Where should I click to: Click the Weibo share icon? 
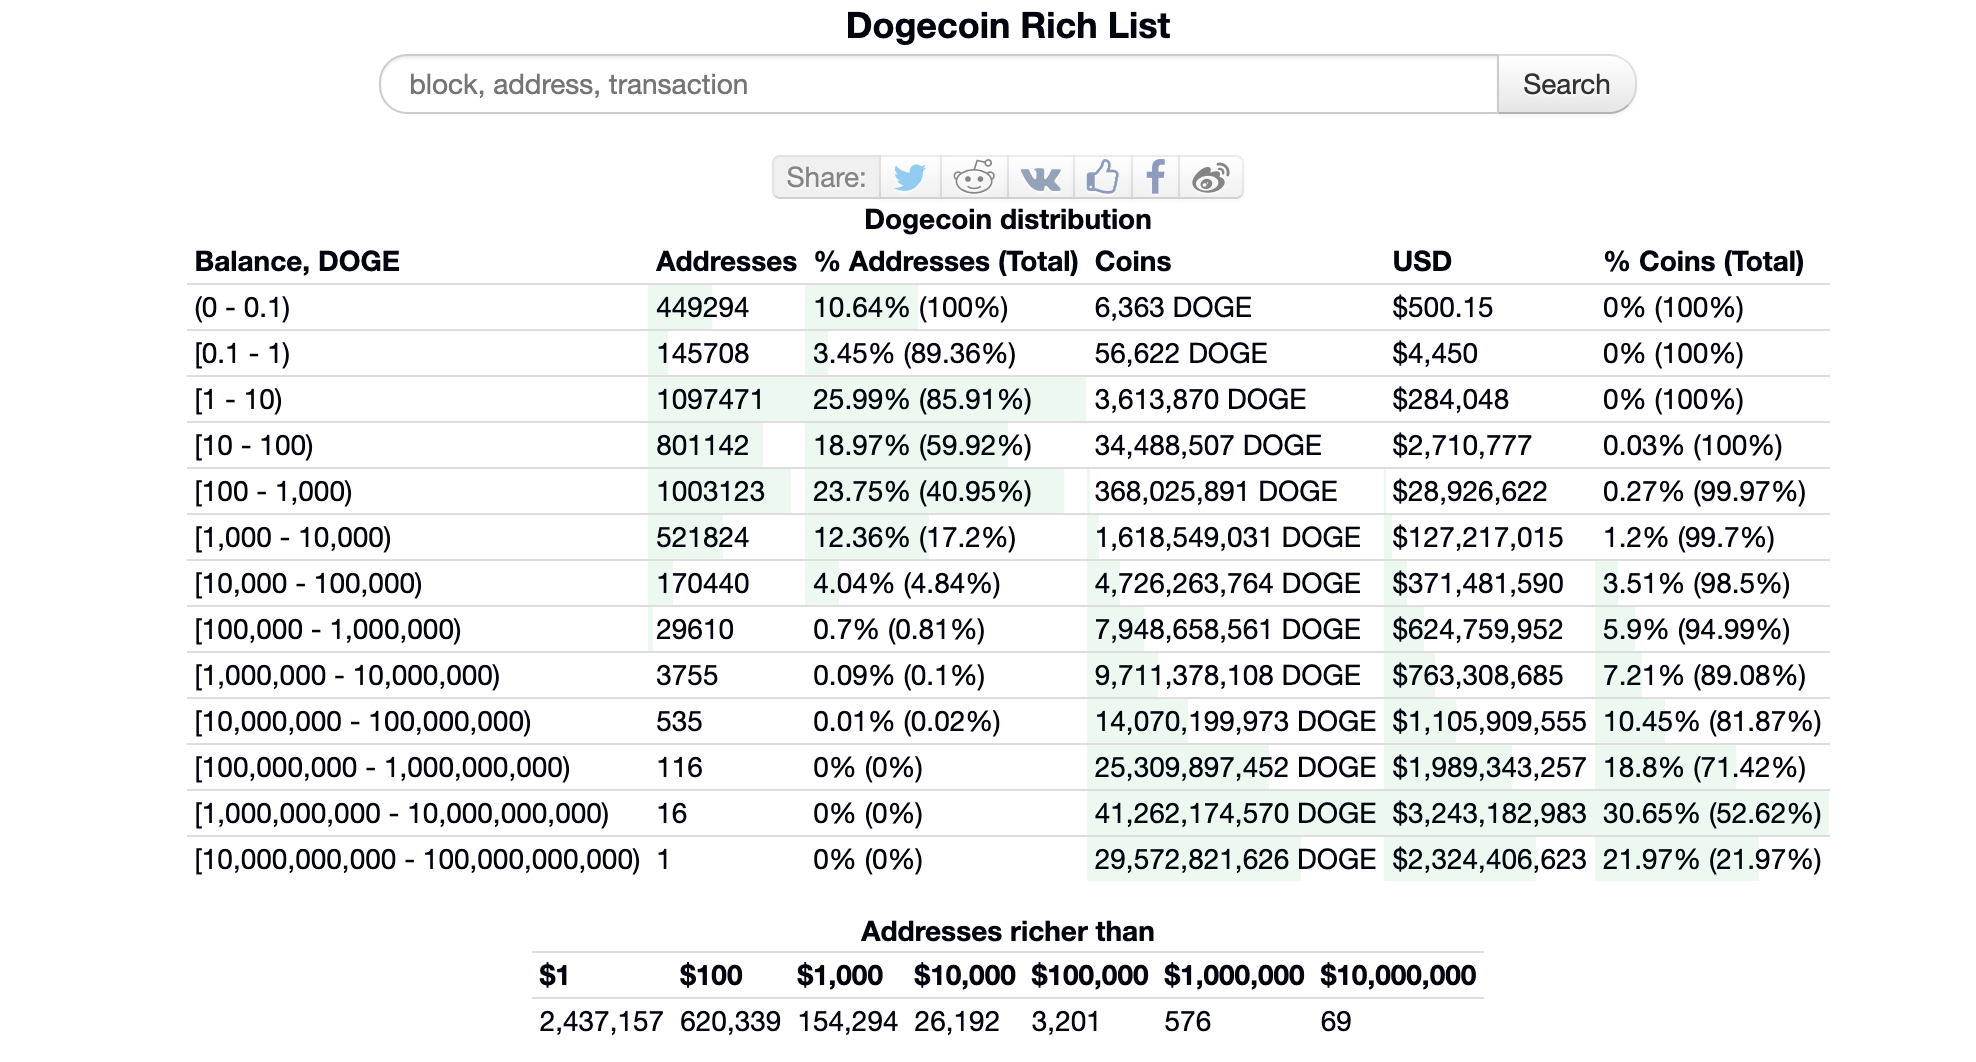coord(1210,178)
